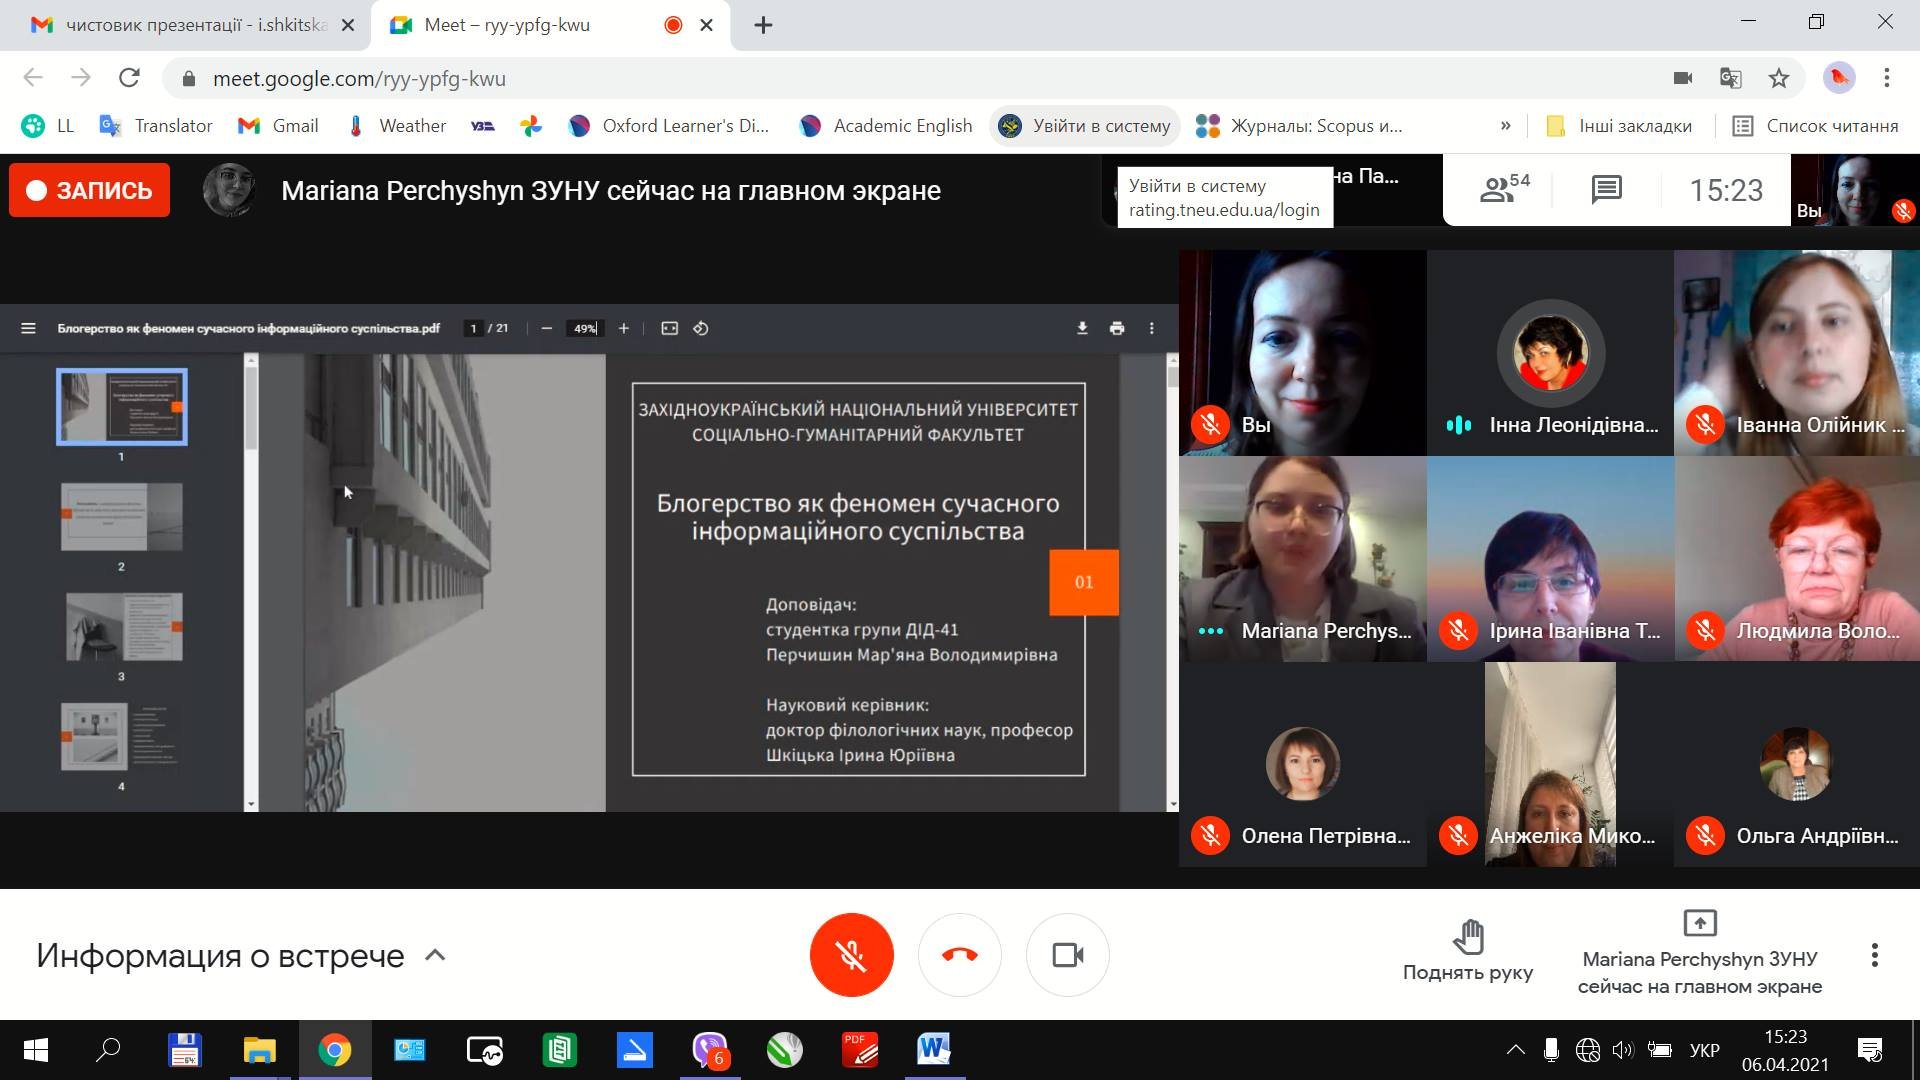Viewport: 1920px width, 1080px height.
Task: Select PDF page 2 thumbnail
Action: (x=121, y=517)
